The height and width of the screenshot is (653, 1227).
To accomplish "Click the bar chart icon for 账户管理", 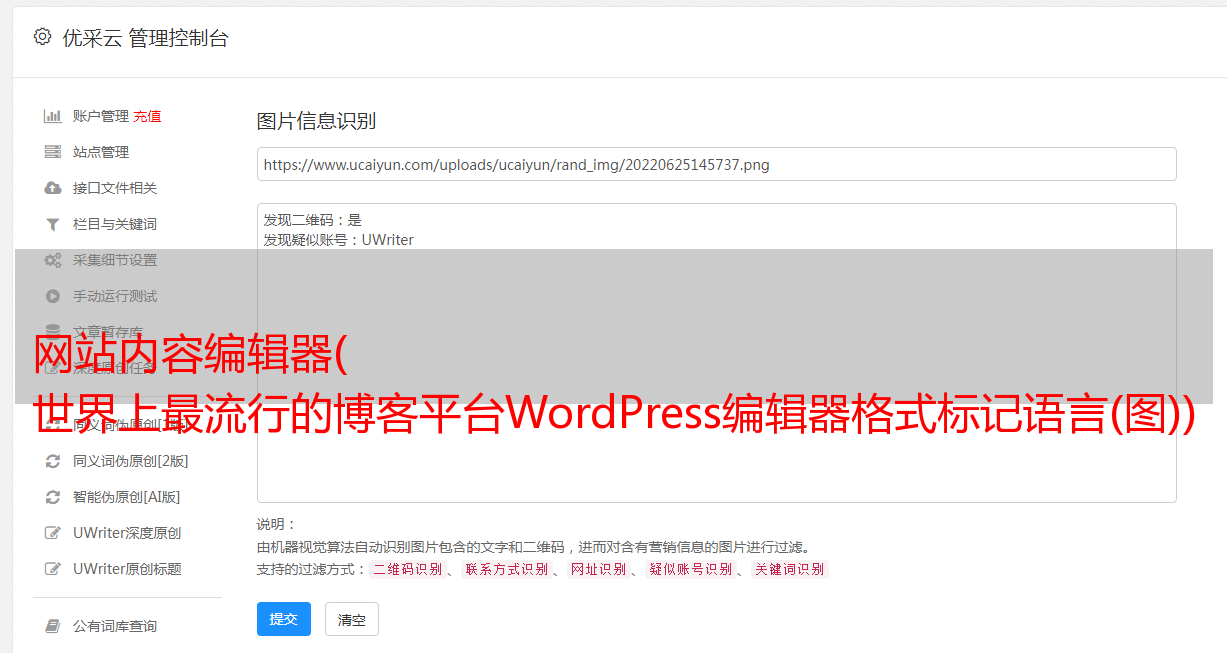I will (x=53, y=116).
